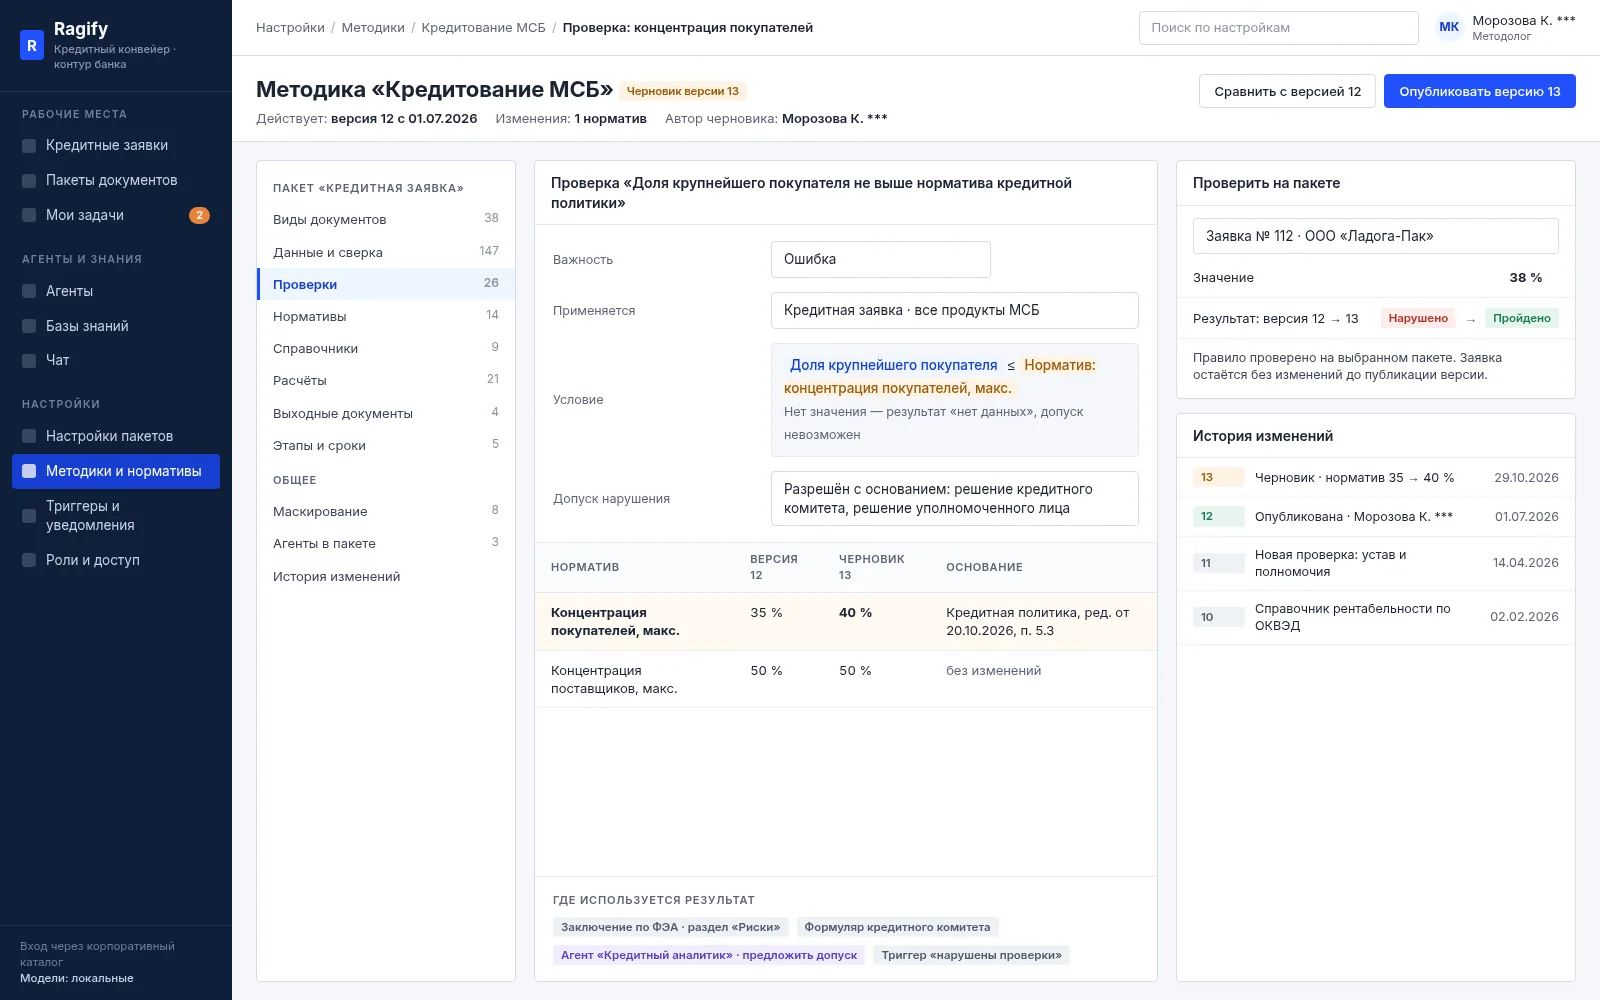Click the icon beside Базы знаний
Screen dimensions: 1600x1000
[29, 327]
